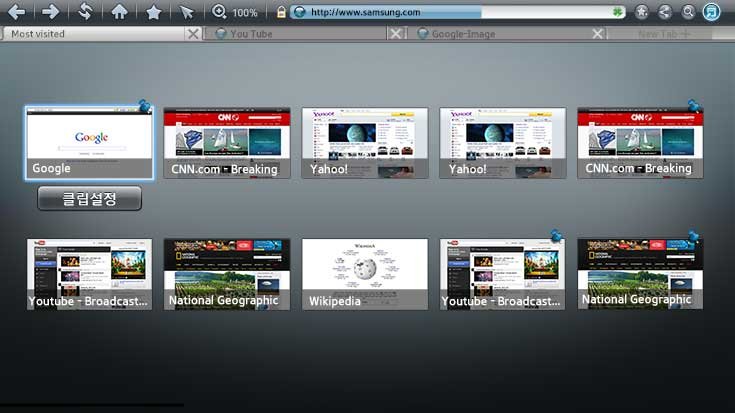Screen dimensions: 735x413
Task: Close the Most visited tab
Action: point(193,34)
